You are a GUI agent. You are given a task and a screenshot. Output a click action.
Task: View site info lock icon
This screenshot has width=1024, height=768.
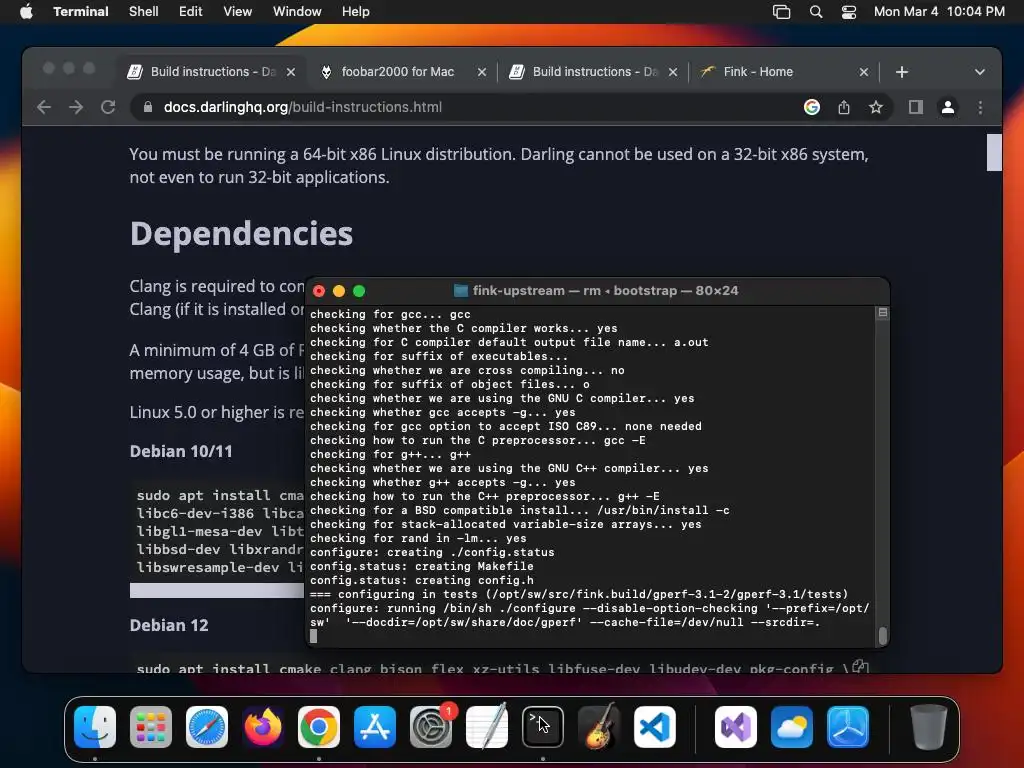pos(148,107)
